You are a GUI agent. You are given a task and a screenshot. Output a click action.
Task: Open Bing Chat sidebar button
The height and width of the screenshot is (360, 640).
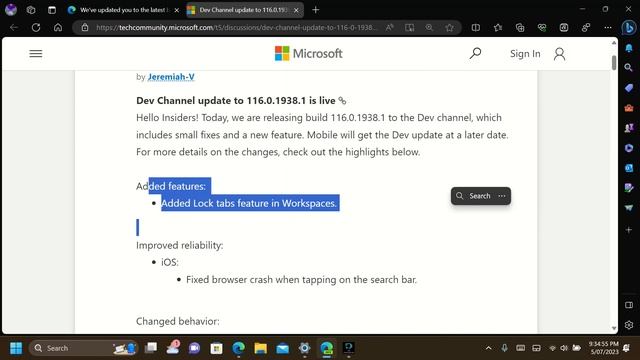(629, 27)
